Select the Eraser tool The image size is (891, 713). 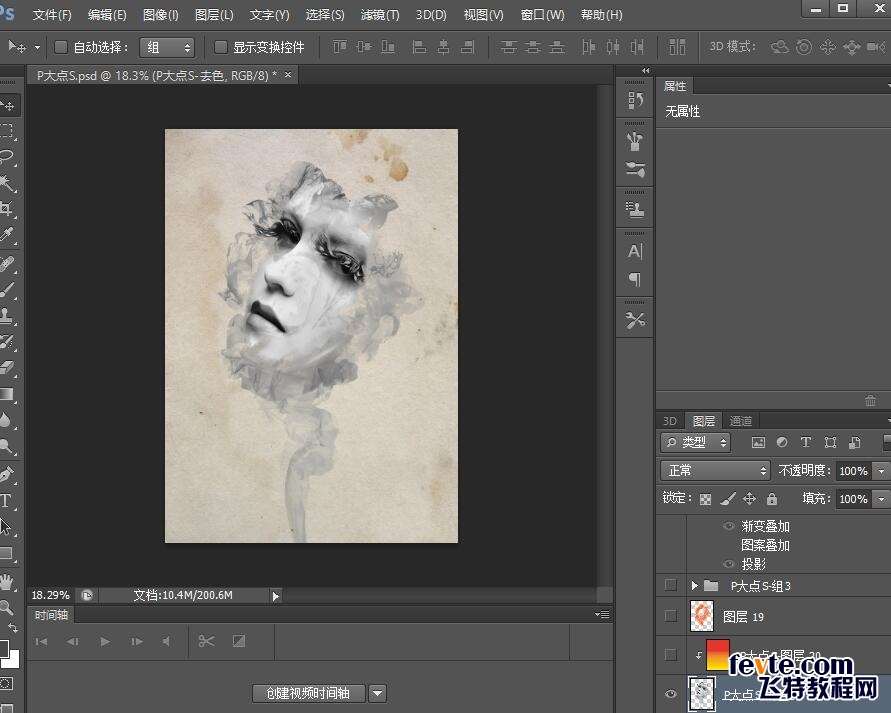click(x=7, y=368)
